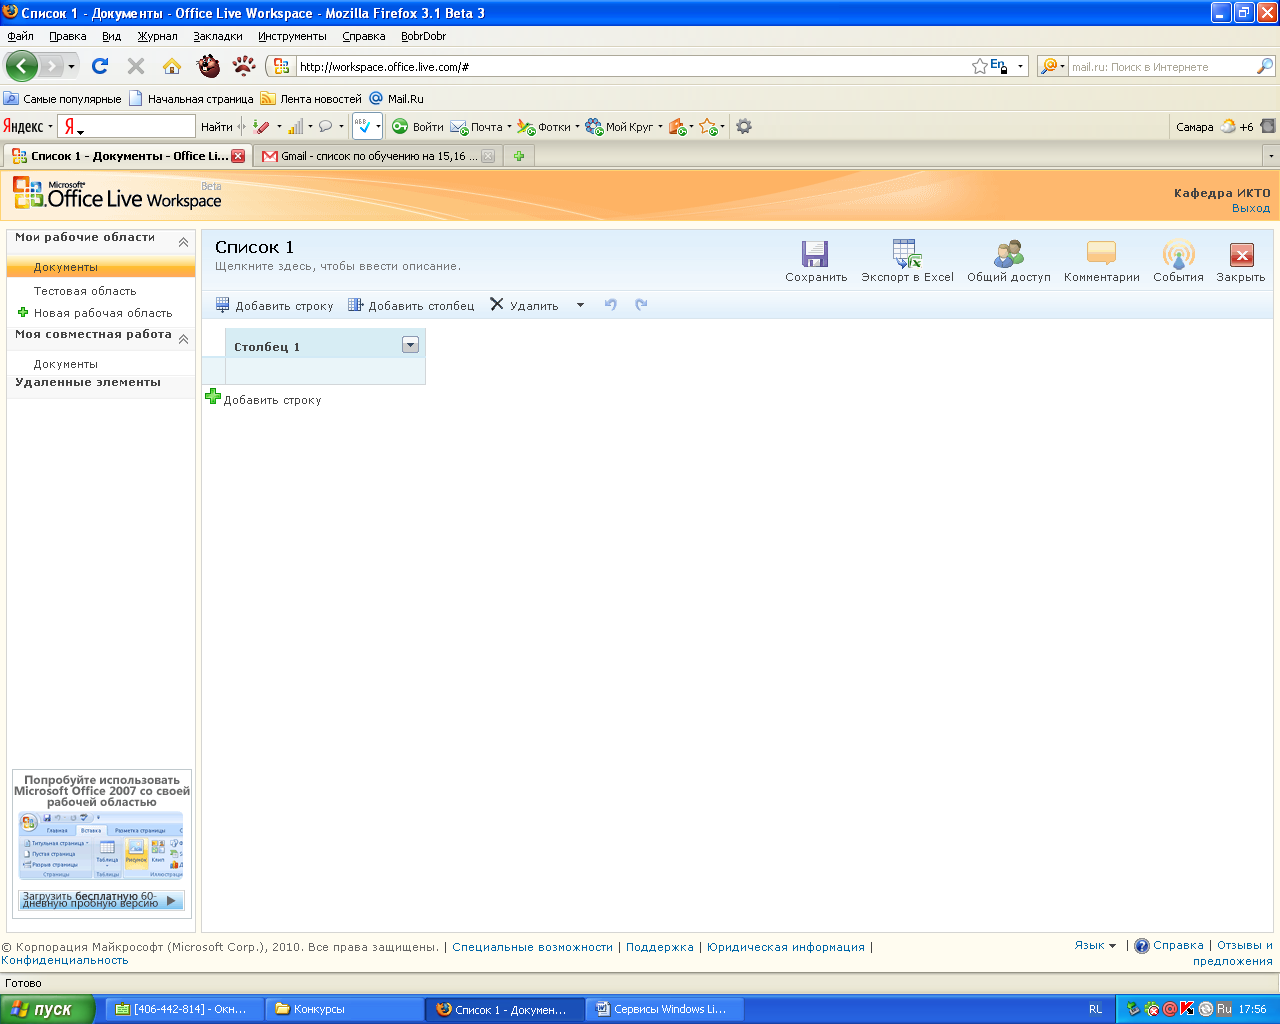Reload the page with refresh icon
The height and width of the screenshot is (1024, 1280).
pos(100,66)
